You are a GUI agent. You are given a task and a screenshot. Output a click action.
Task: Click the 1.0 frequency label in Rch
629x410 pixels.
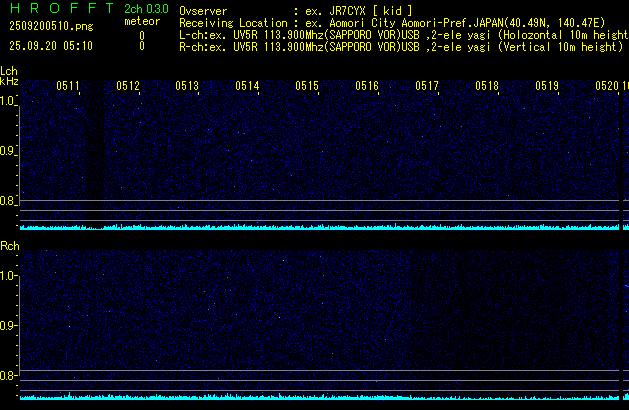pos(9,275)
